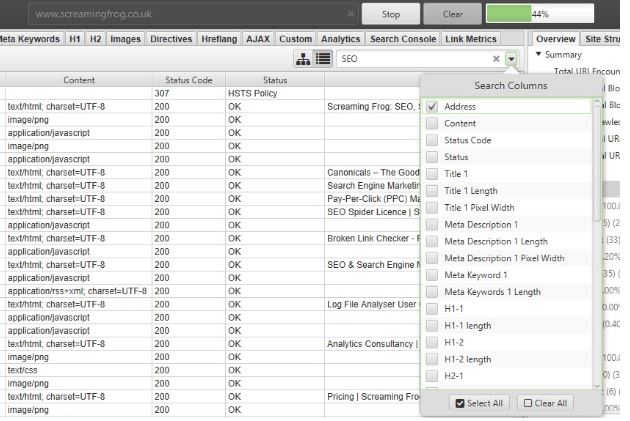Viewport: 630px width, 421px height.
Task: Select the HSTS Policy status cell
Action: click(275, 93)
